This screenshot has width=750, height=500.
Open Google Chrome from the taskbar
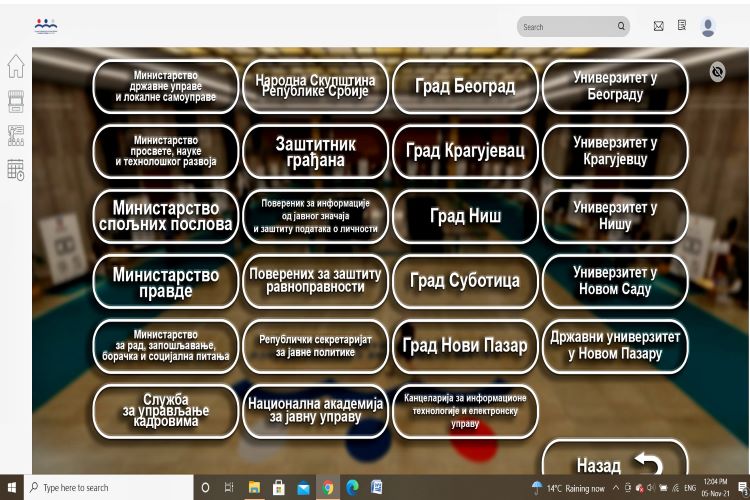point(328,488)
